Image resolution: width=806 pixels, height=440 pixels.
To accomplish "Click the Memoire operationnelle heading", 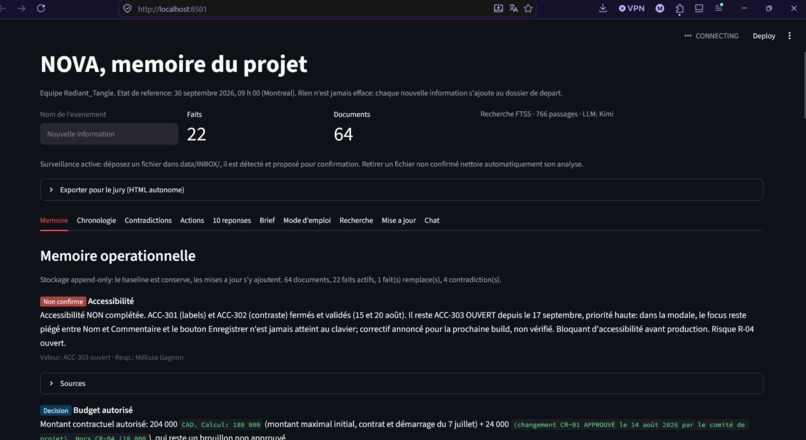I will (118, 255).
